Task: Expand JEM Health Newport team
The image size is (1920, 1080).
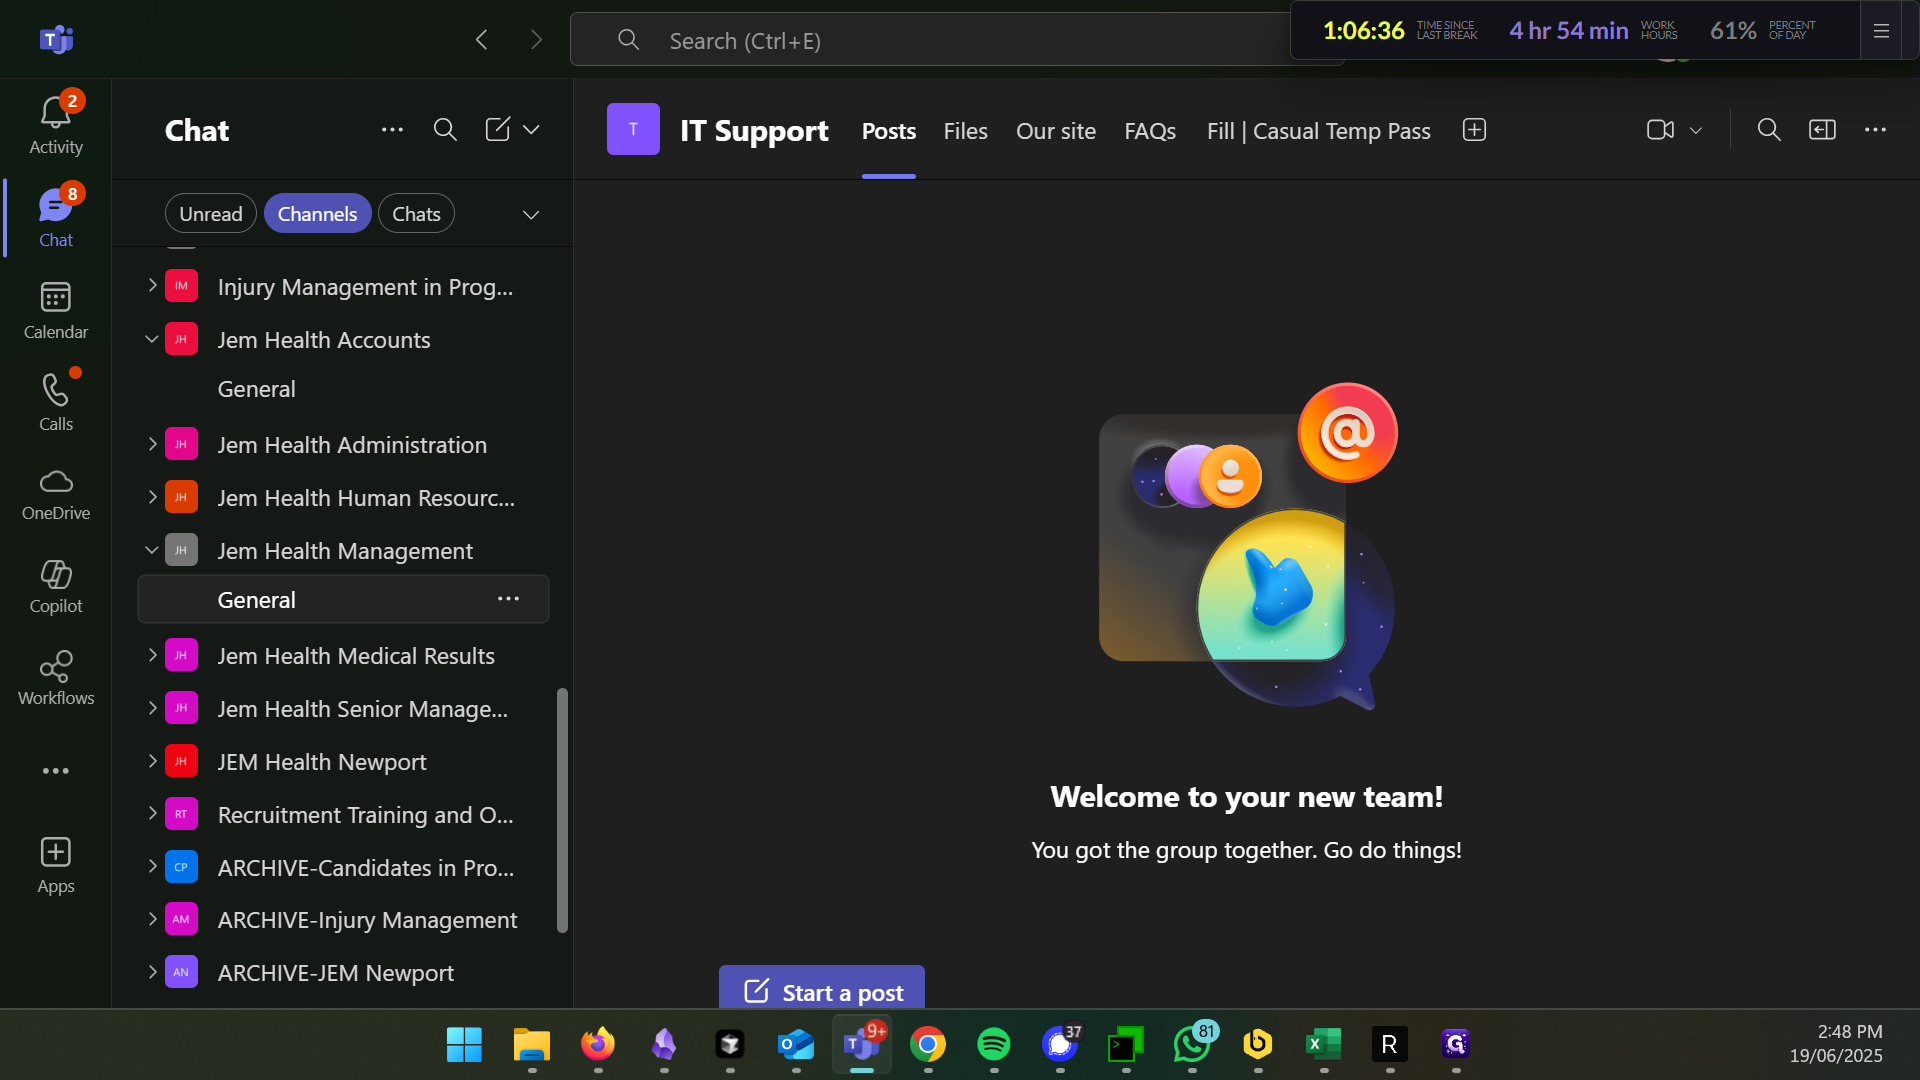Action: 152,761
